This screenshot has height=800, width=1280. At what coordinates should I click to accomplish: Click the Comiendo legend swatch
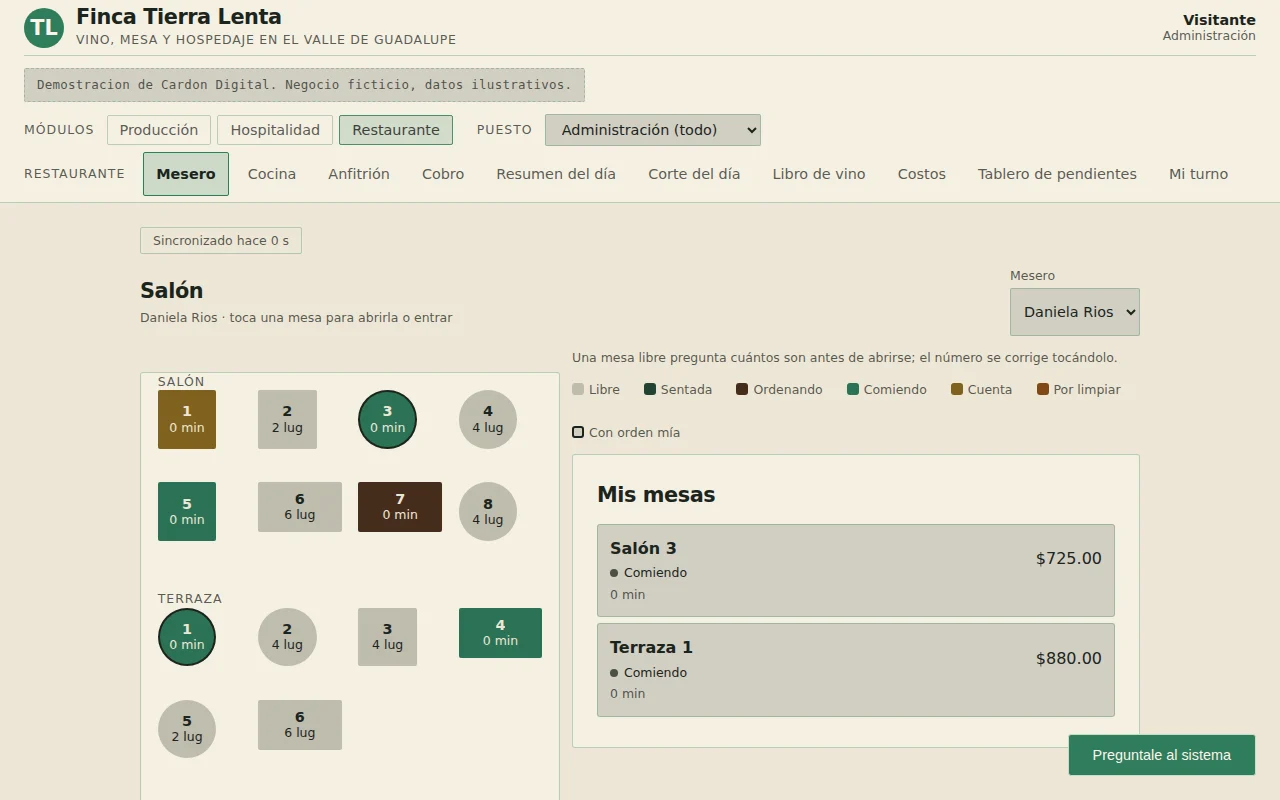click(853, 390)
